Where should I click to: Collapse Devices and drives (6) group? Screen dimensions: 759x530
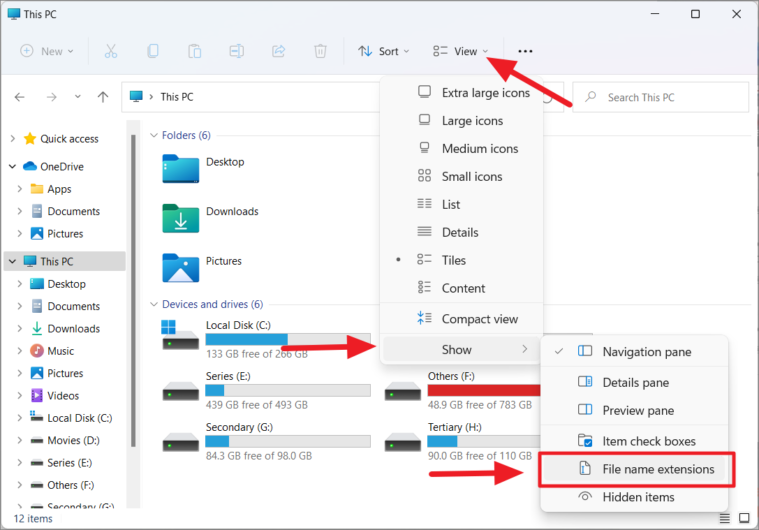pos(153,304)
